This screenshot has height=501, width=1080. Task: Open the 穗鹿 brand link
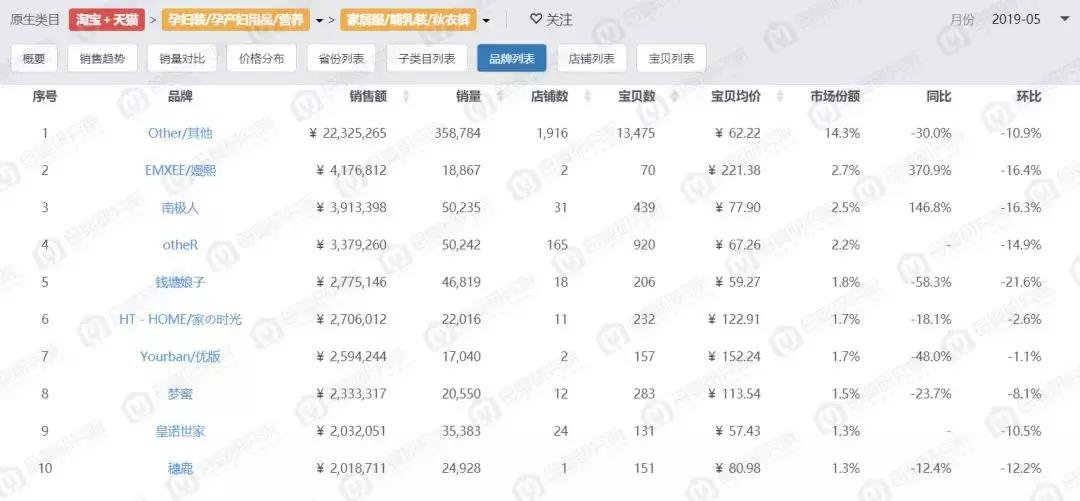point(180,469)
